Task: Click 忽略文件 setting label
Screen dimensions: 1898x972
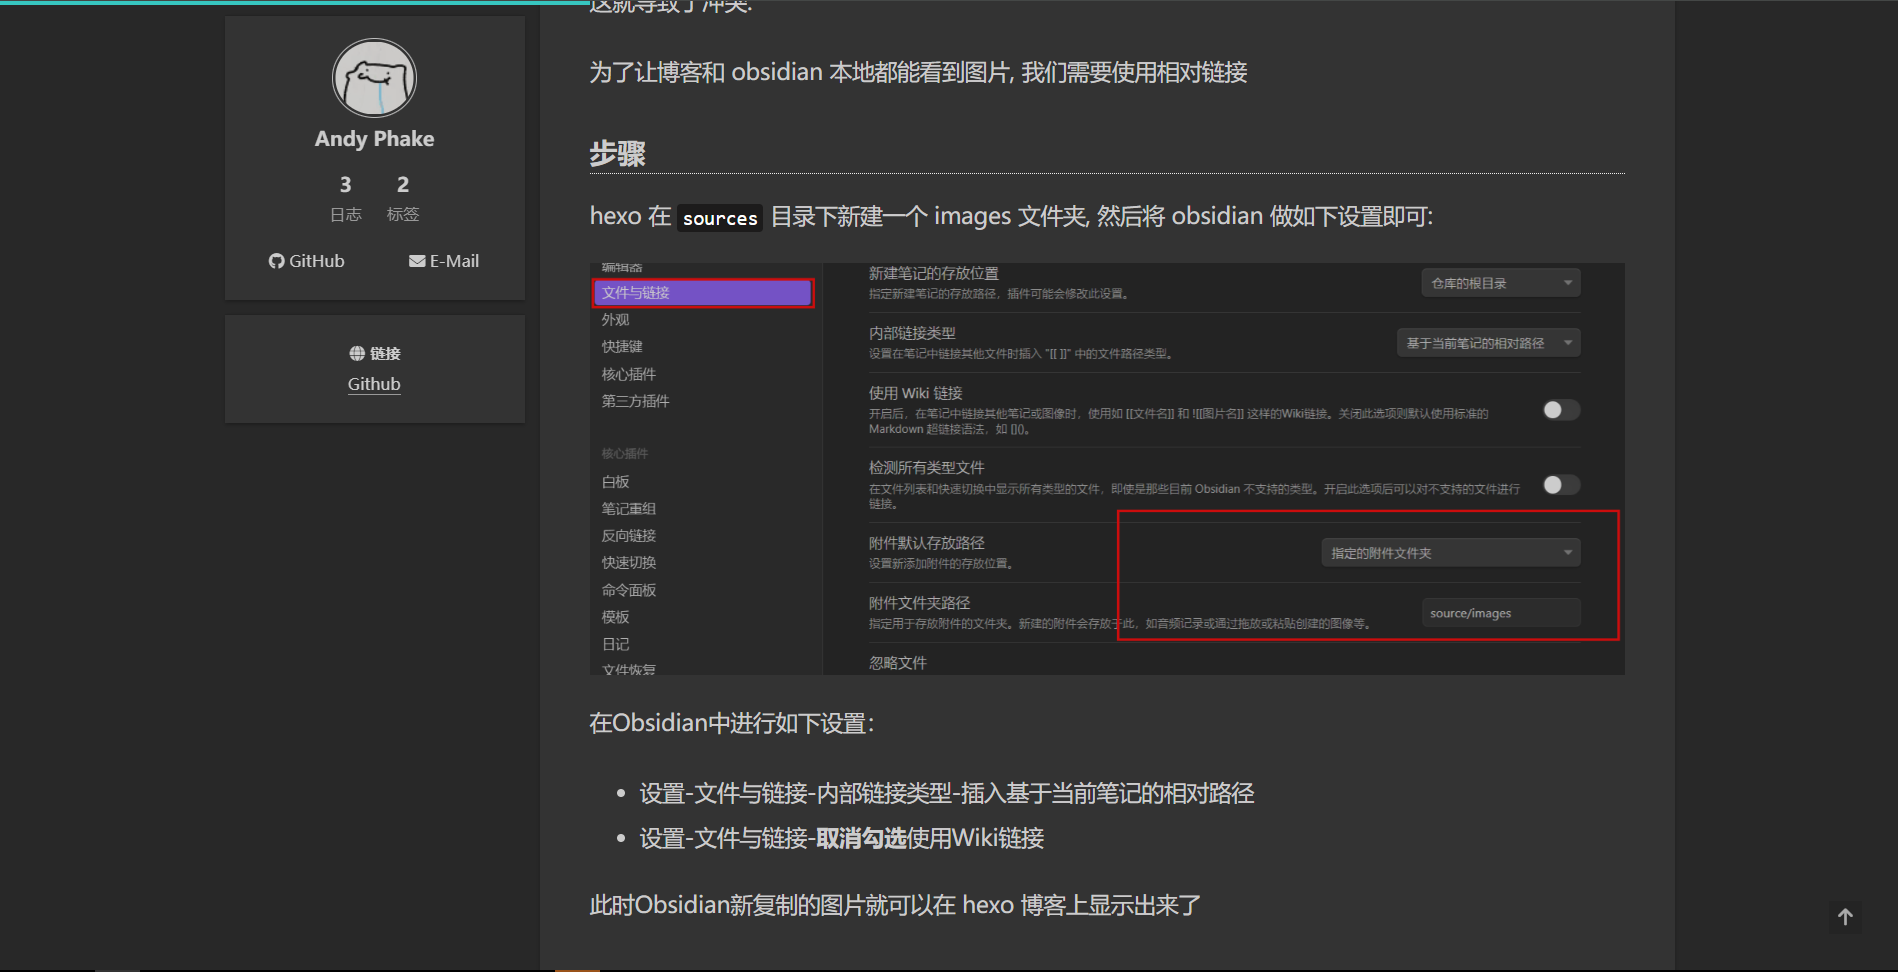Action: tap(897, 663)
